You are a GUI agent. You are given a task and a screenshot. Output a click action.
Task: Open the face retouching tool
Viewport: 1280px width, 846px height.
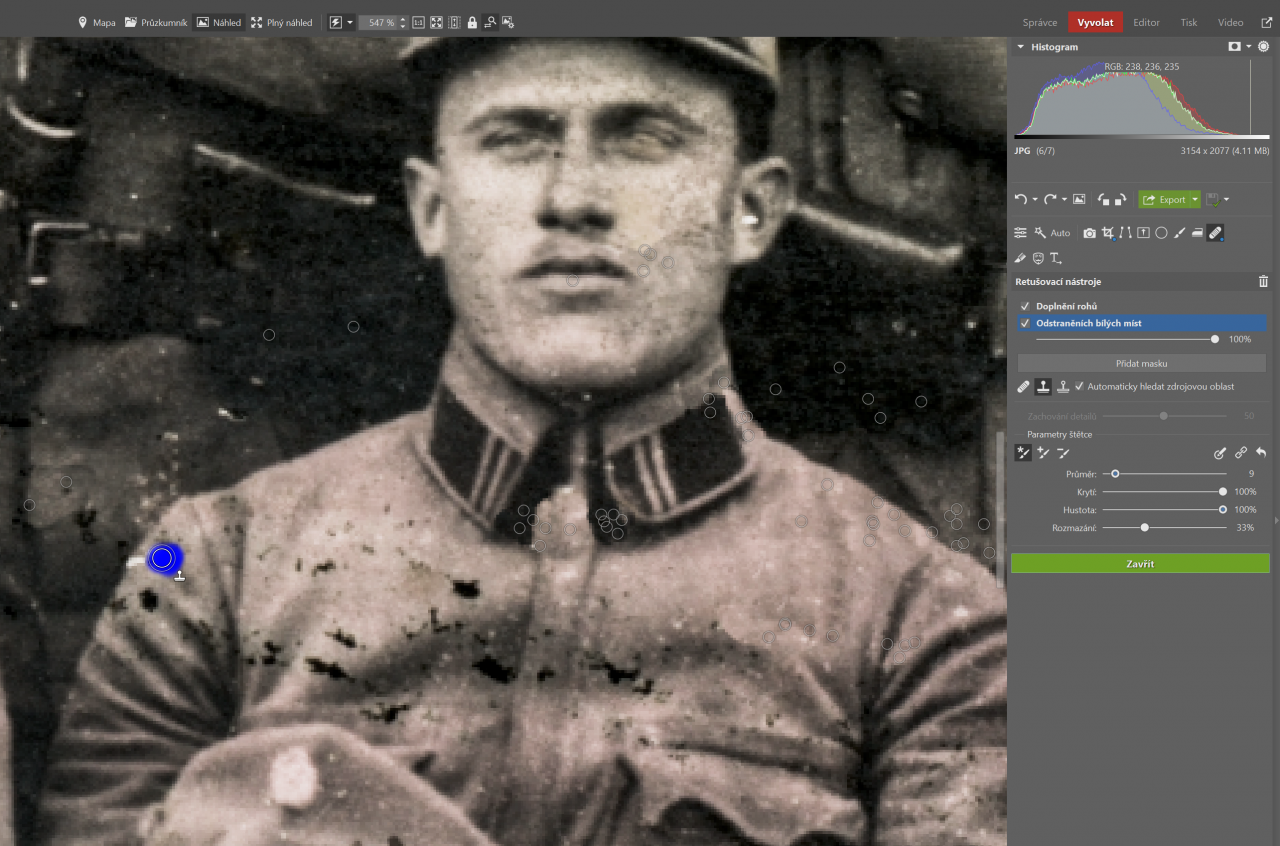point(1038,258)
